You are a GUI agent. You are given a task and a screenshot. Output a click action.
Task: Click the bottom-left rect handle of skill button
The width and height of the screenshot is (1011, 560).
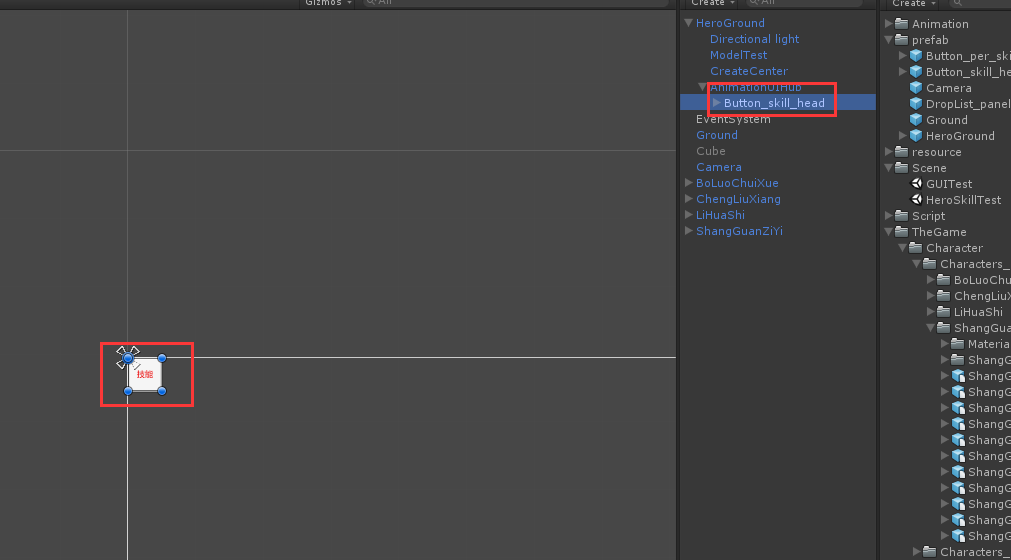coord(128,391)
